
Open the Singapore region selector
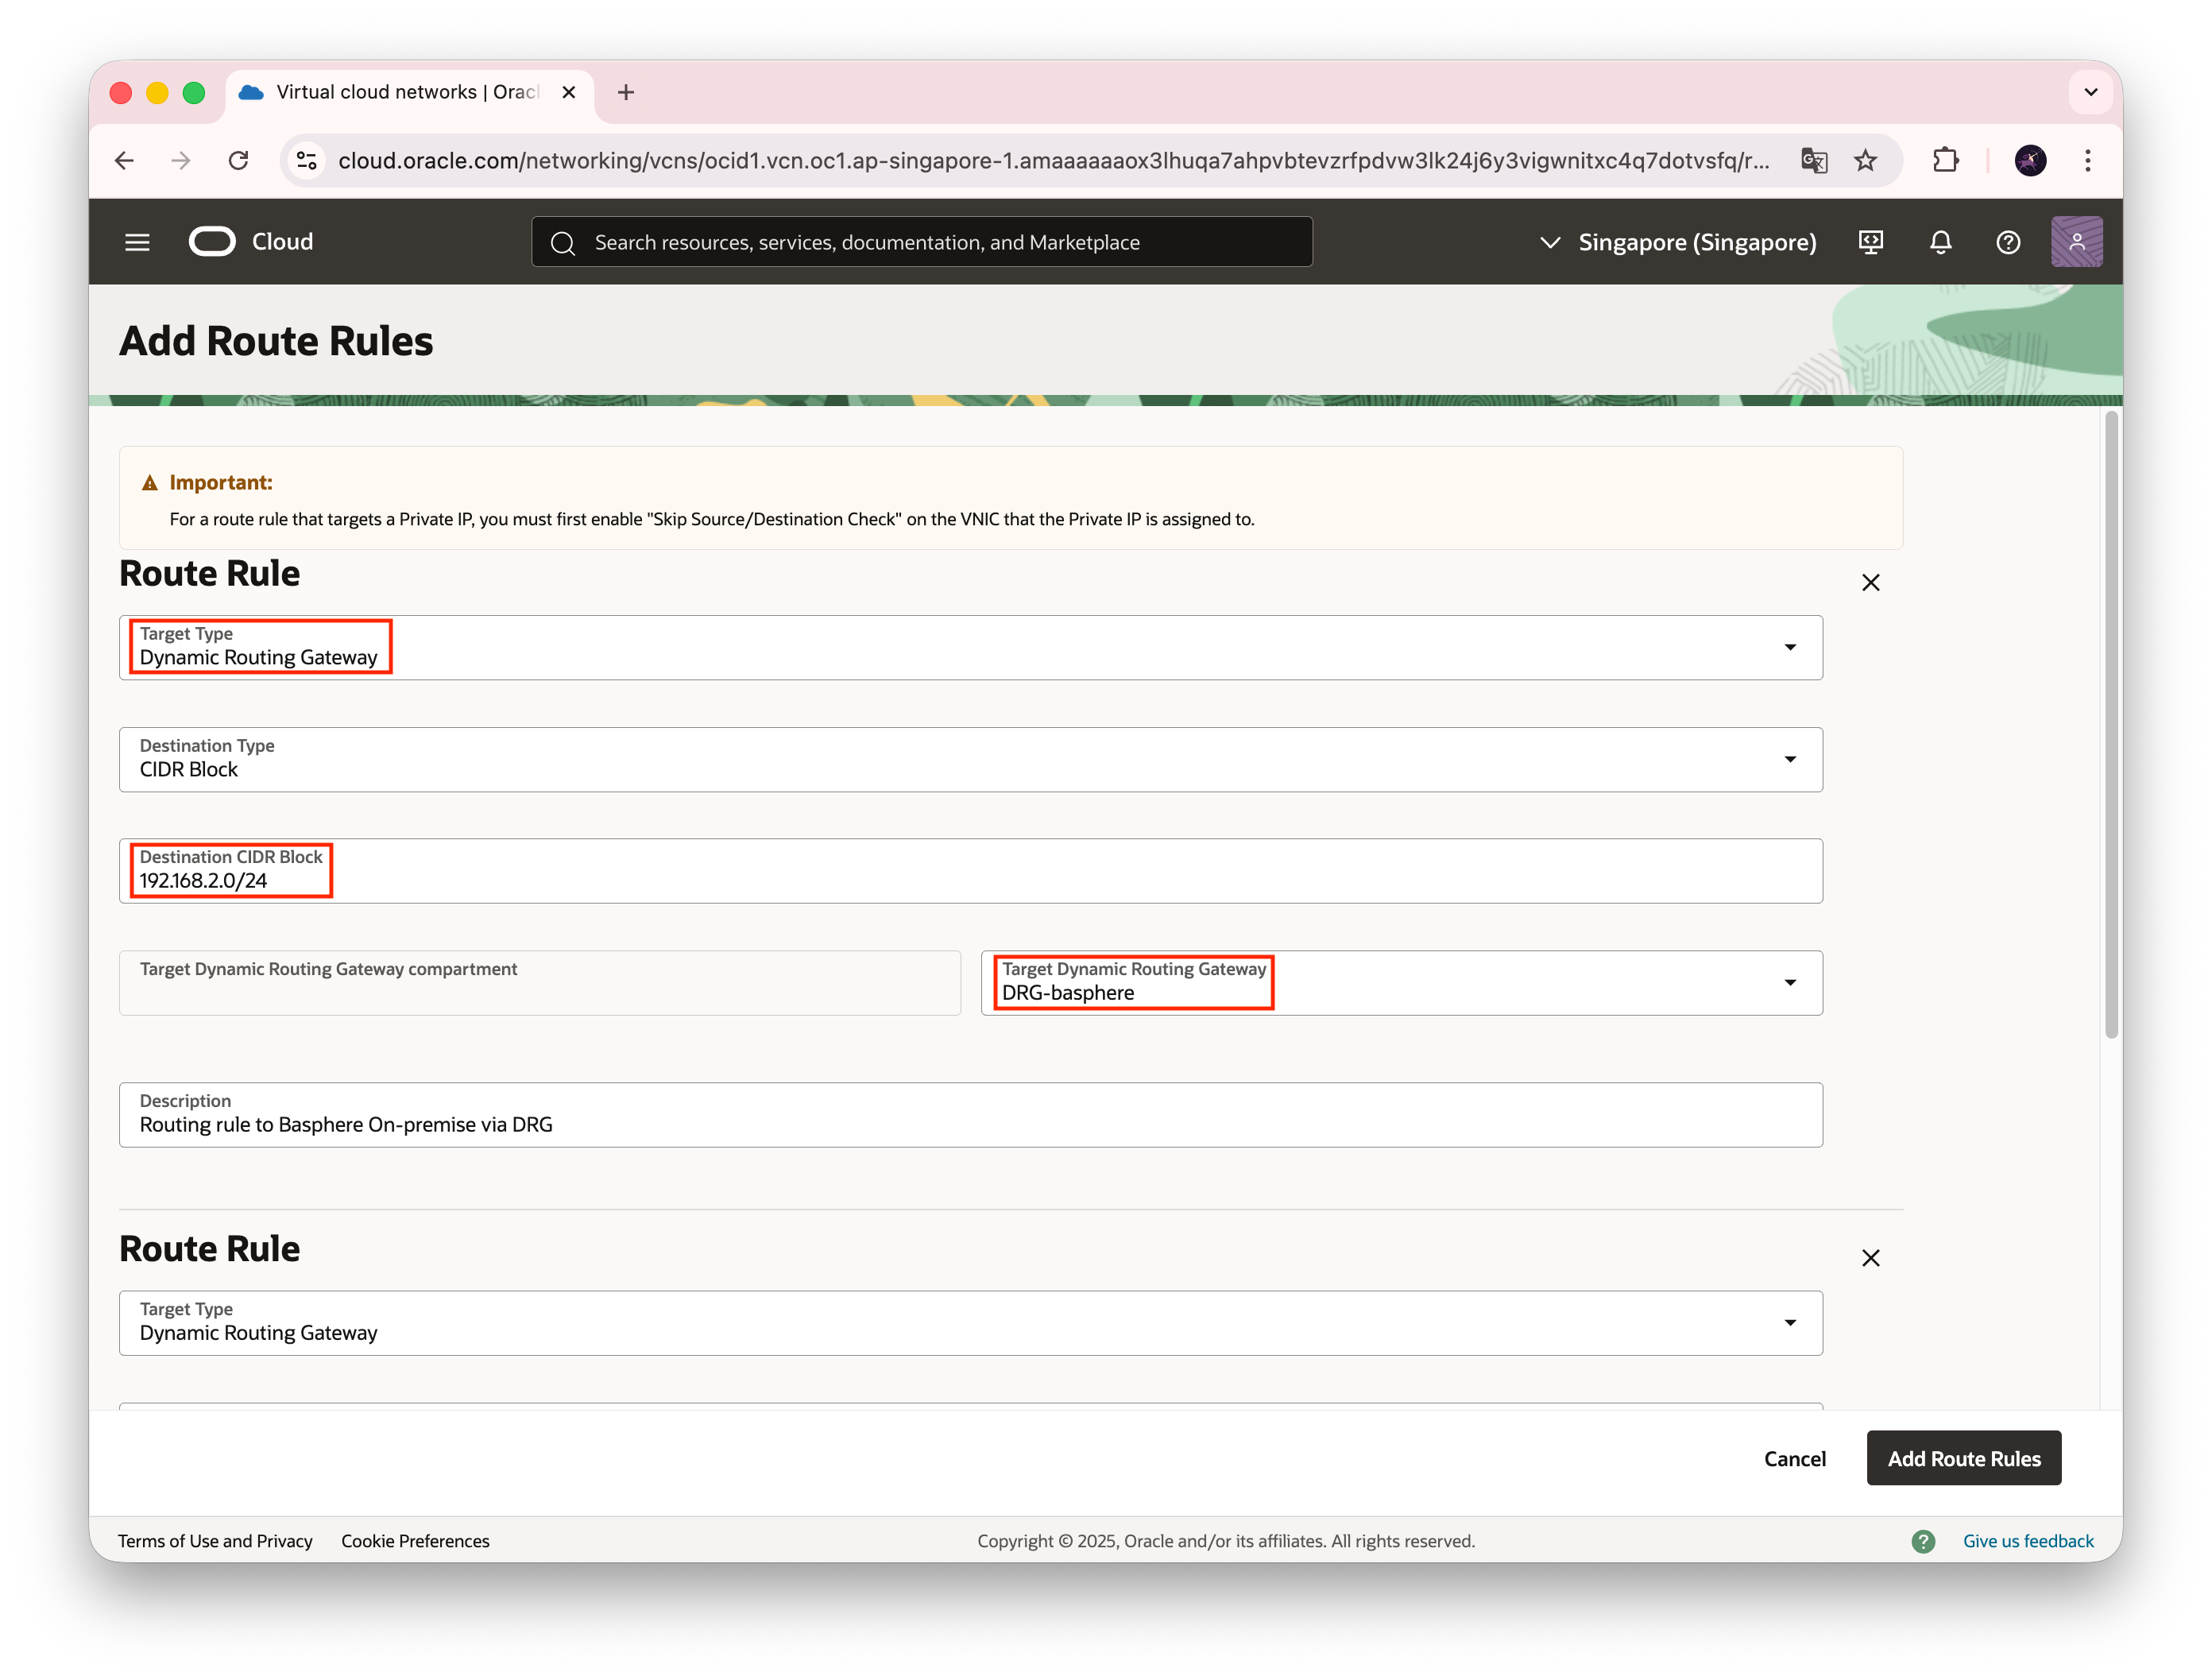(x=1678, y=242)
